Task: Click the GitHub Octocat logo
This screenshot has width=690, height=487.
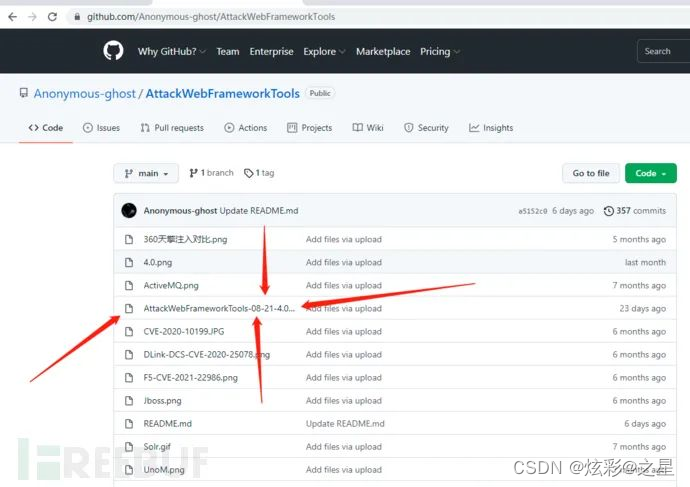Action: pos(113,51)
